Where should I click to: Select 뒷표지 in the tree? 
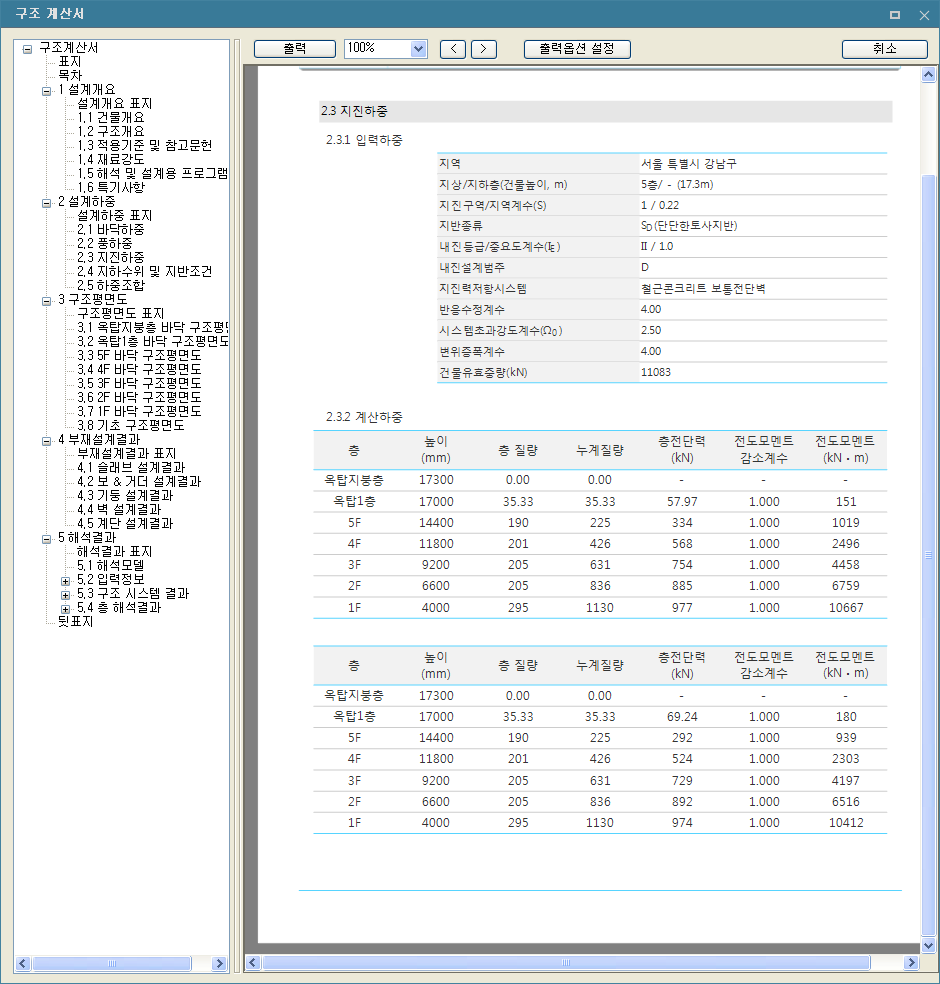(75, 621)
